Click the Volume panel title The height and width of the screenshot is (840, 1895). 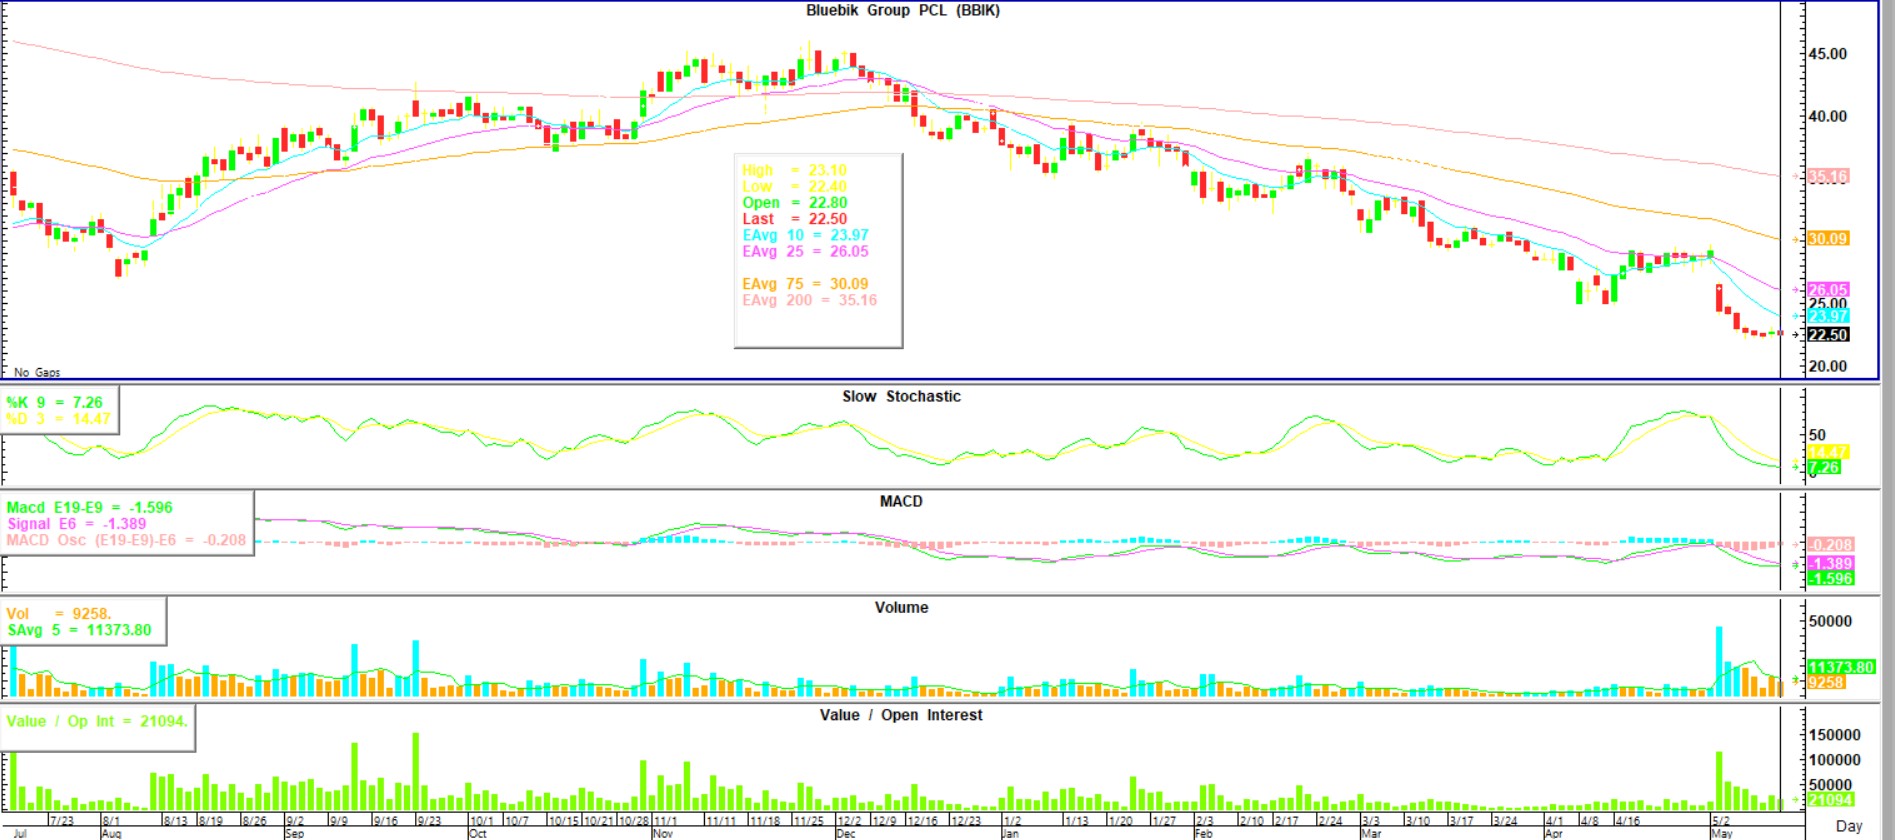point(901,607)
